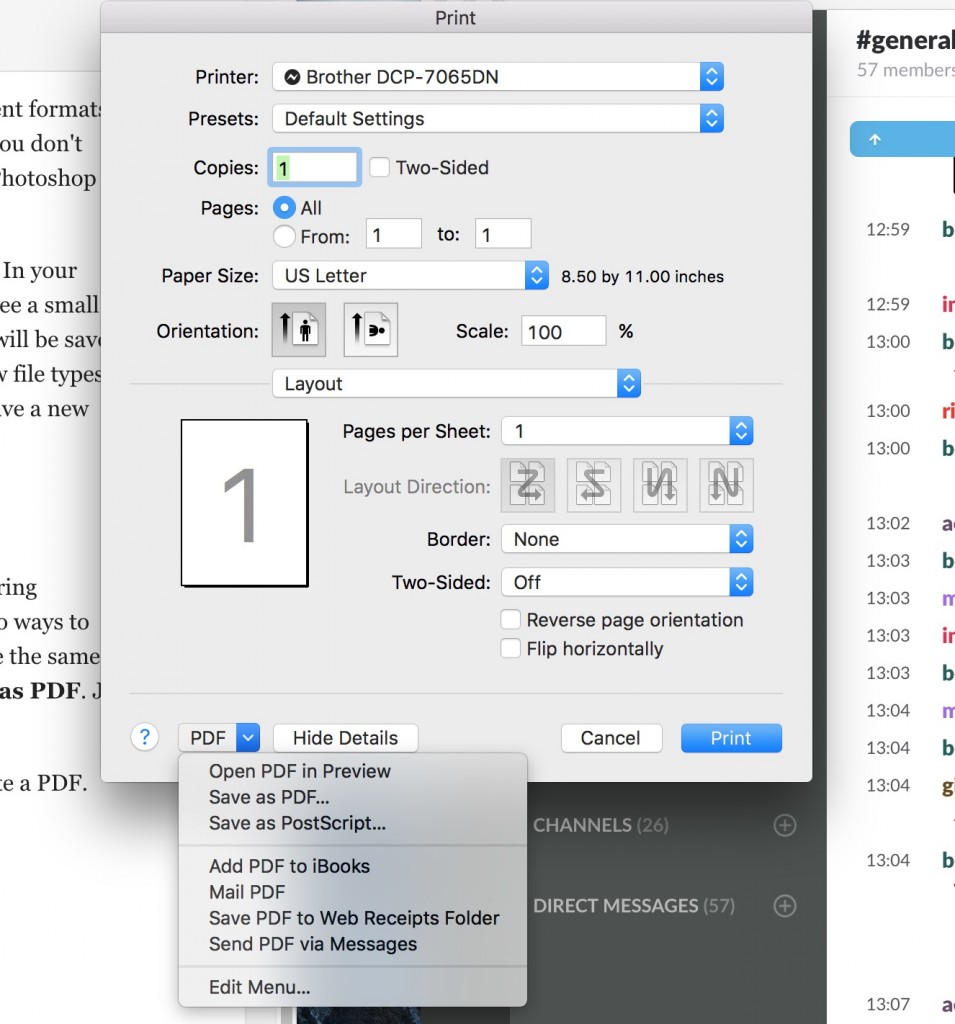The image size is (955, 1024).
Task: Open the print help question mark
Action: tap(145, 737)
